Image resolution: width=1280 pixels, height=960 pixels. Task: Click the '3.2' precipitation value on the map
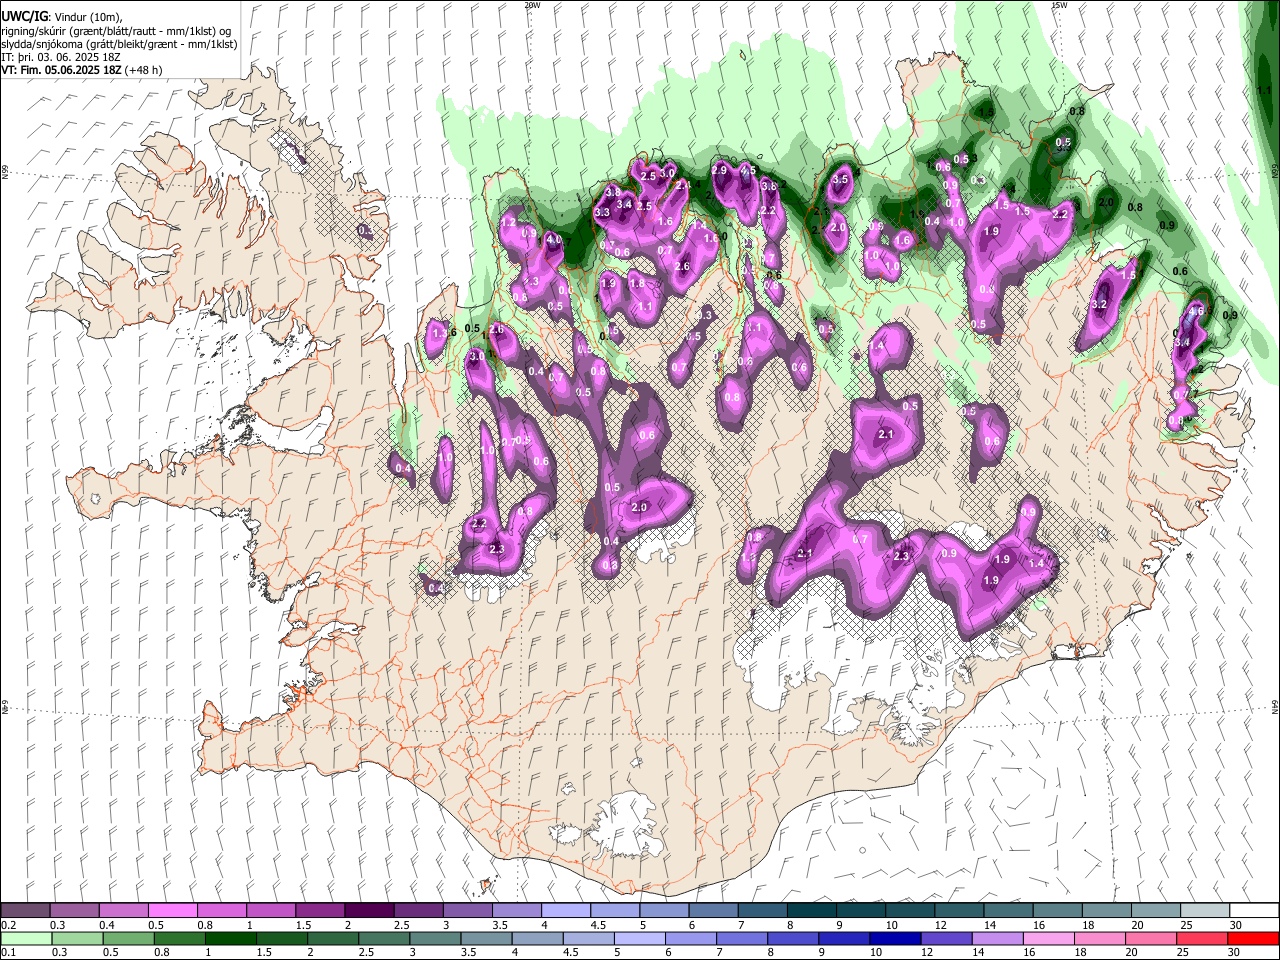[x=1101, y=305]
